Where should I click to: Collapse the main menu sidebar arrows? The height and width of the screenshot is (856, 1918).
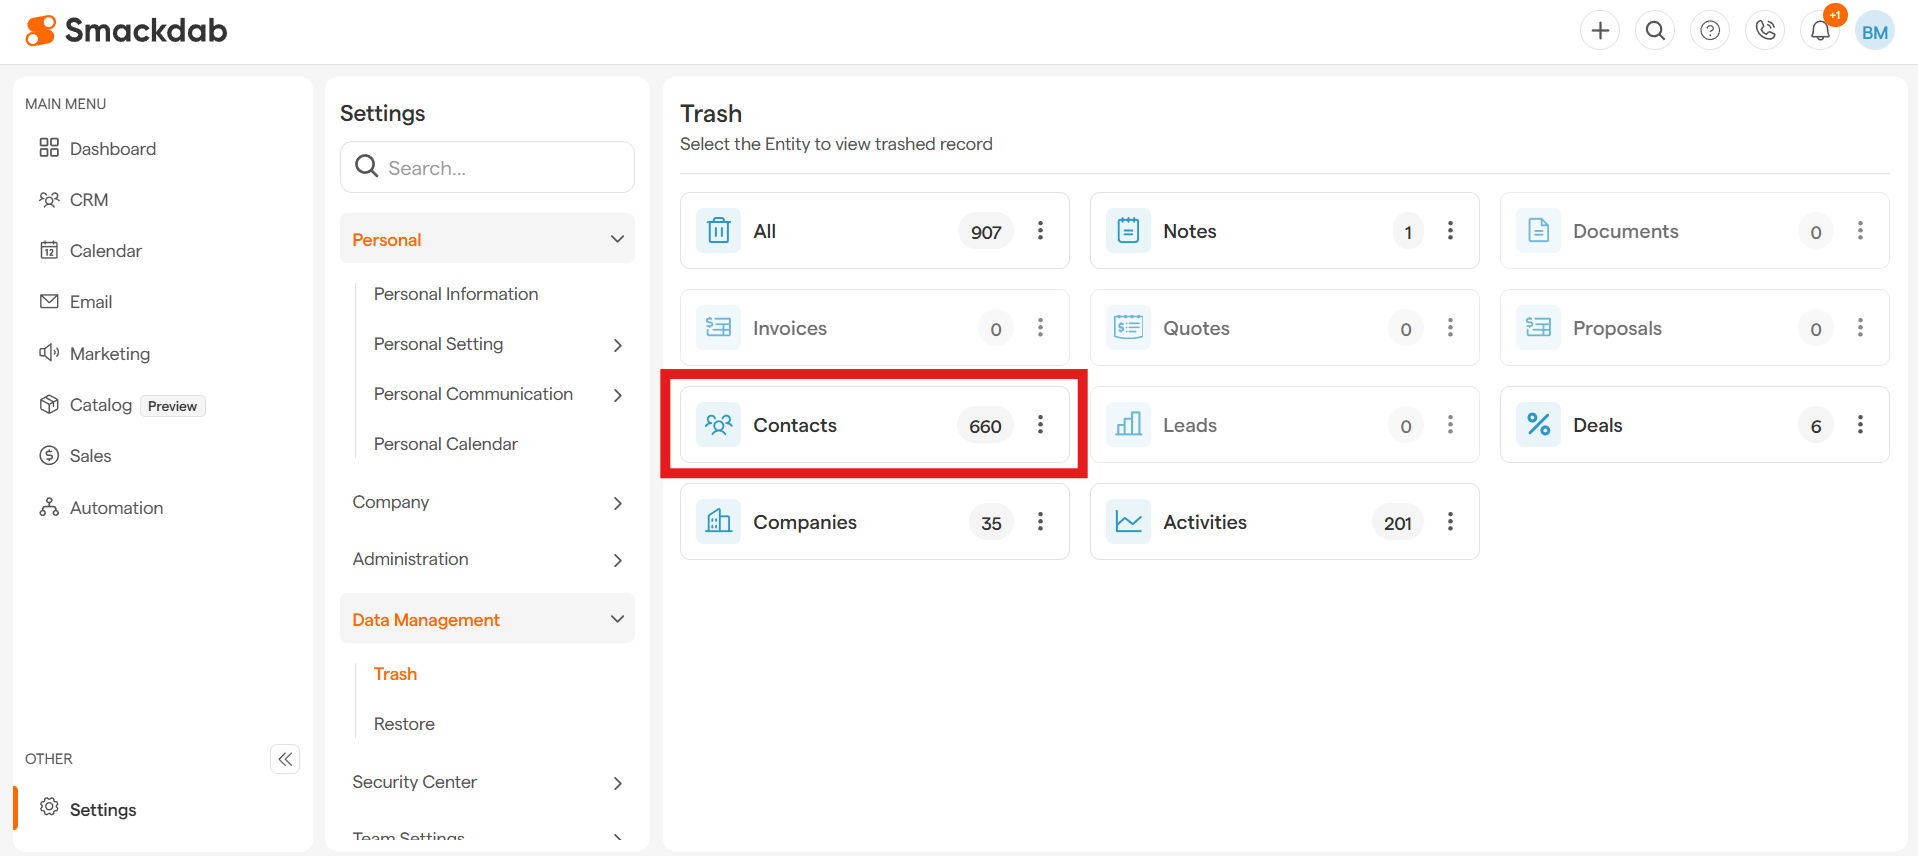tap(285, 759)
